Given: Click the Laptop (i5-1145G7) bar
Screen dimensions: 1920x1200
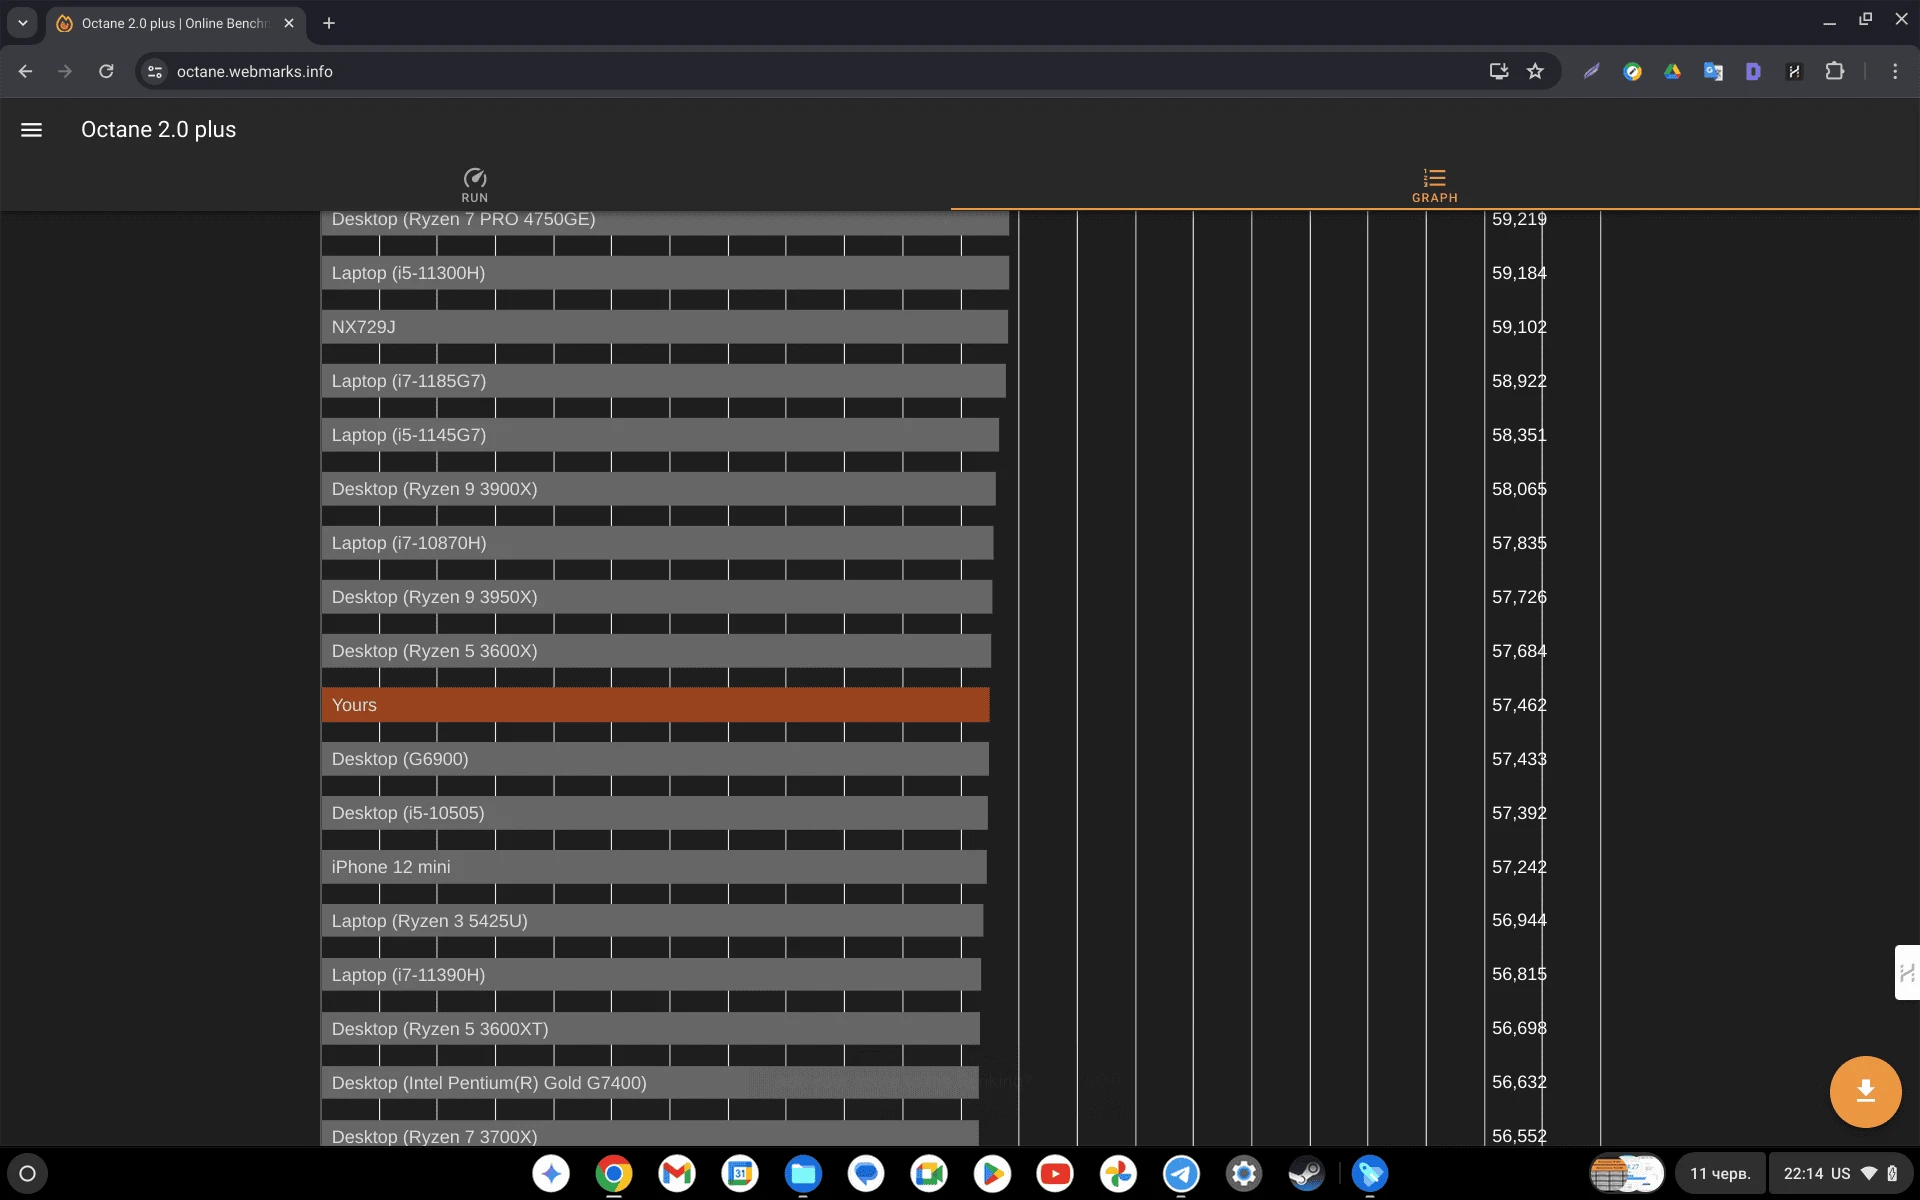Looking at the screenshot, I should pyautogui.click(x=660, y=435).
